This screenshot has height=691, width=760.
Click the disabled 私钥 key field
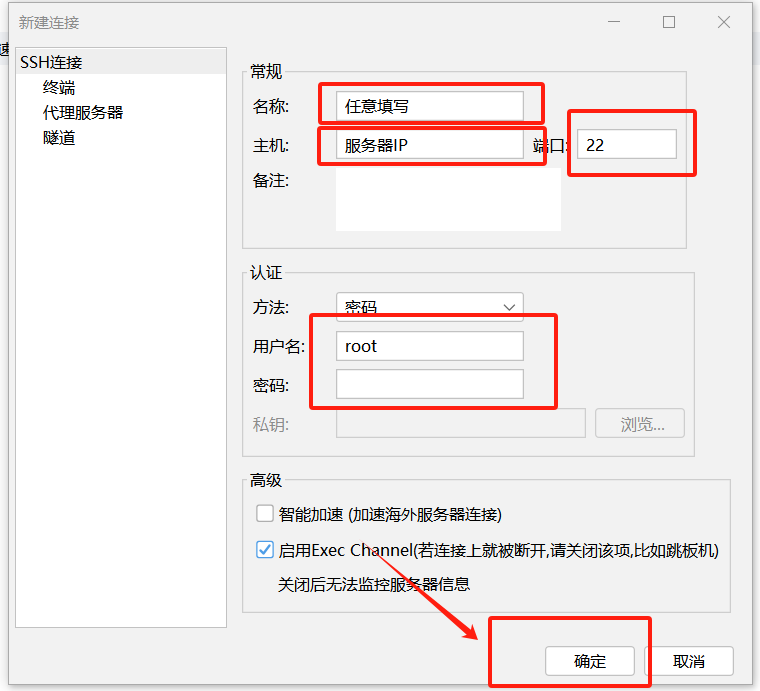point(460,424)
